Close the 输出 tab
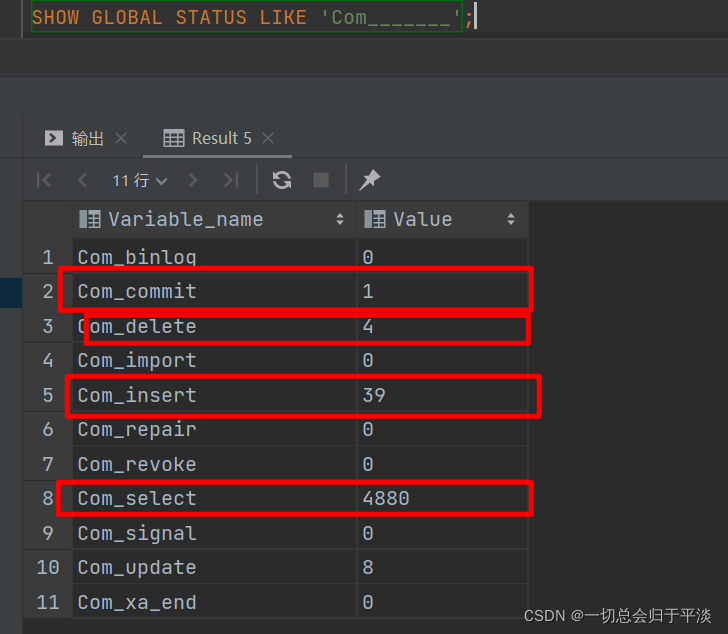This screenshot has height=634, width=728. click(x=121, y=139)
